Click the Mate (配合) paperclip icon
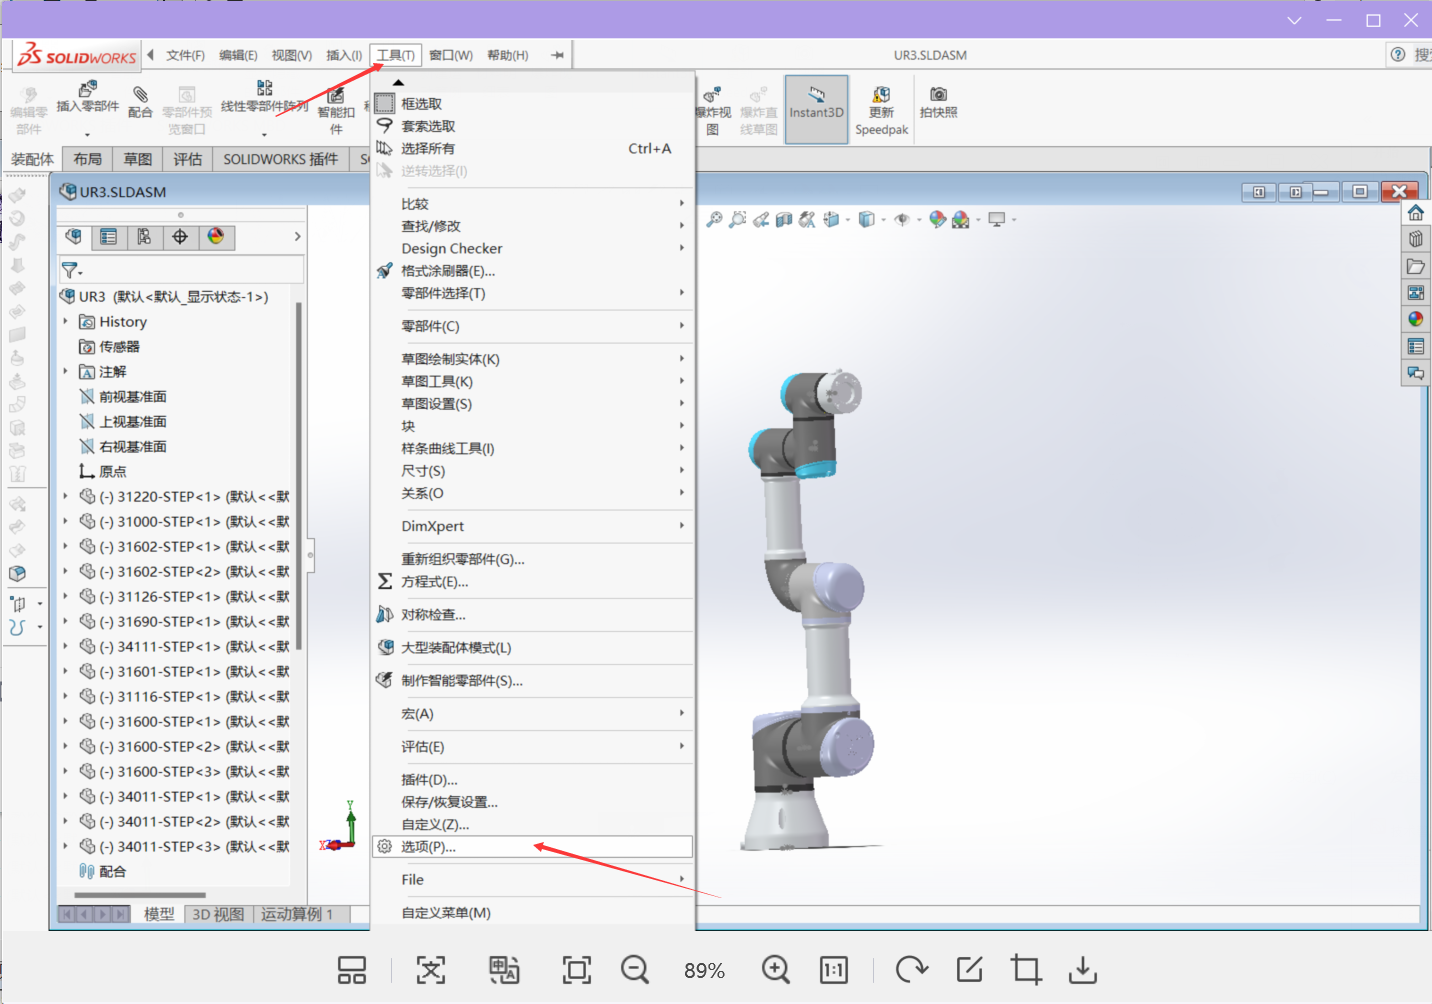Image resolution: width=1432 pixels, height=1004 pixels. pos(140,93)
